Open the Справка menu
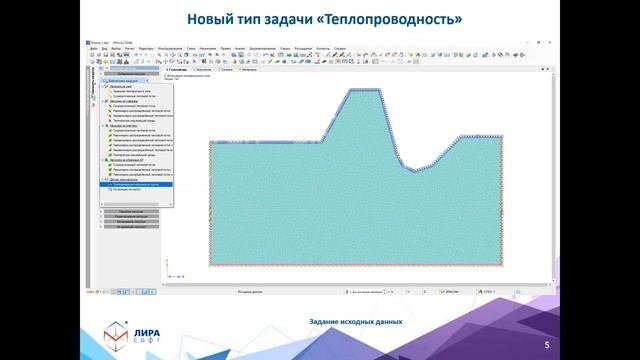 340,49
